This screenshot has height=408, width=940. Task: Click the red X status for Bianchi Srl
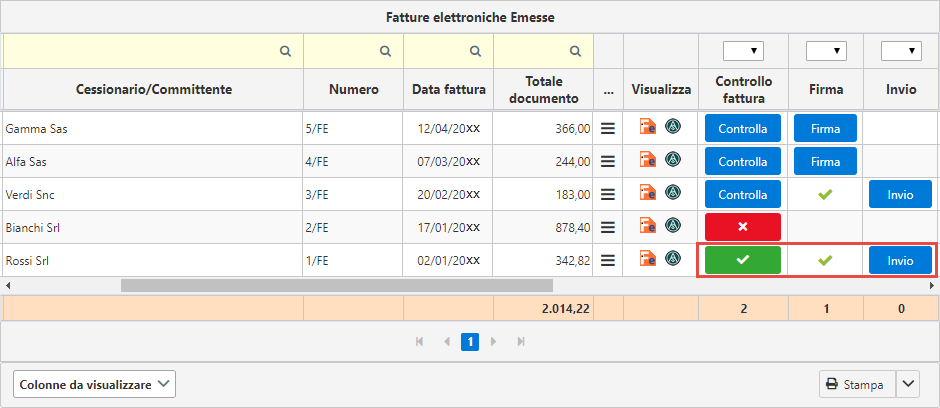click(x=743, y=227)
